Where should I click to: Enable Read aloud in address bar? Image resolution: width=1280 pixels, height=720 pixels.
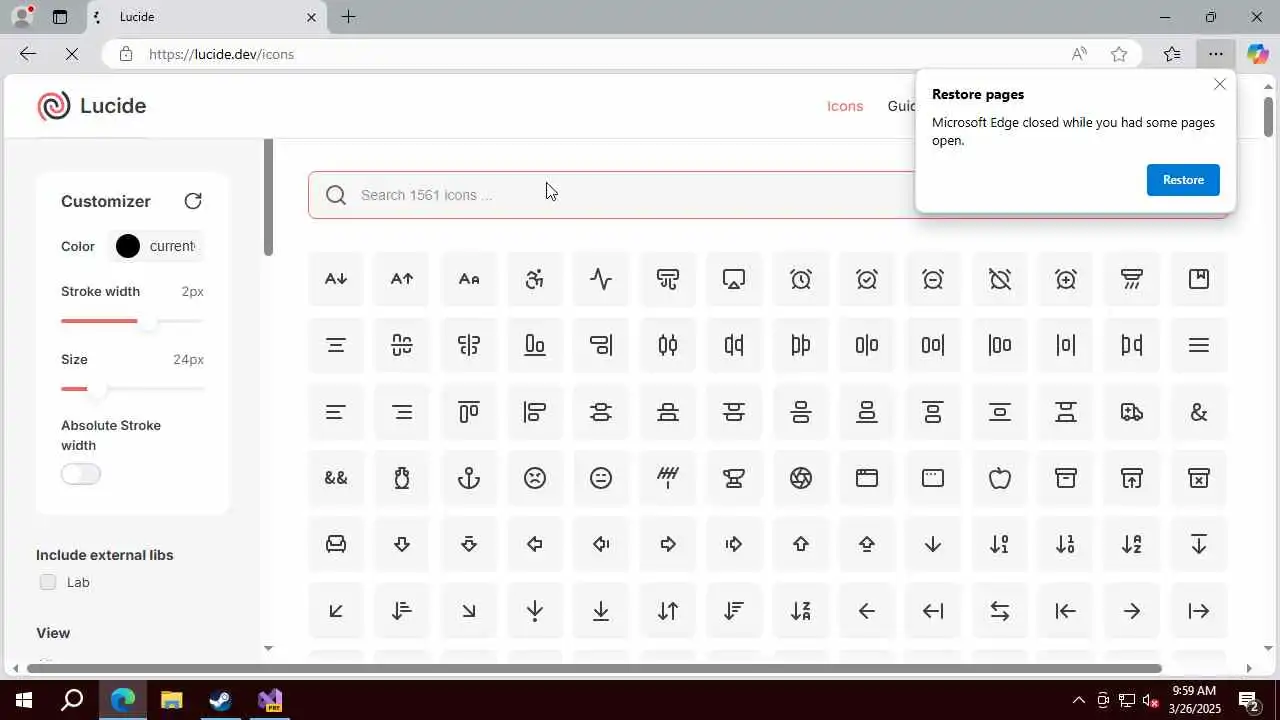[x=1079, y=54]
